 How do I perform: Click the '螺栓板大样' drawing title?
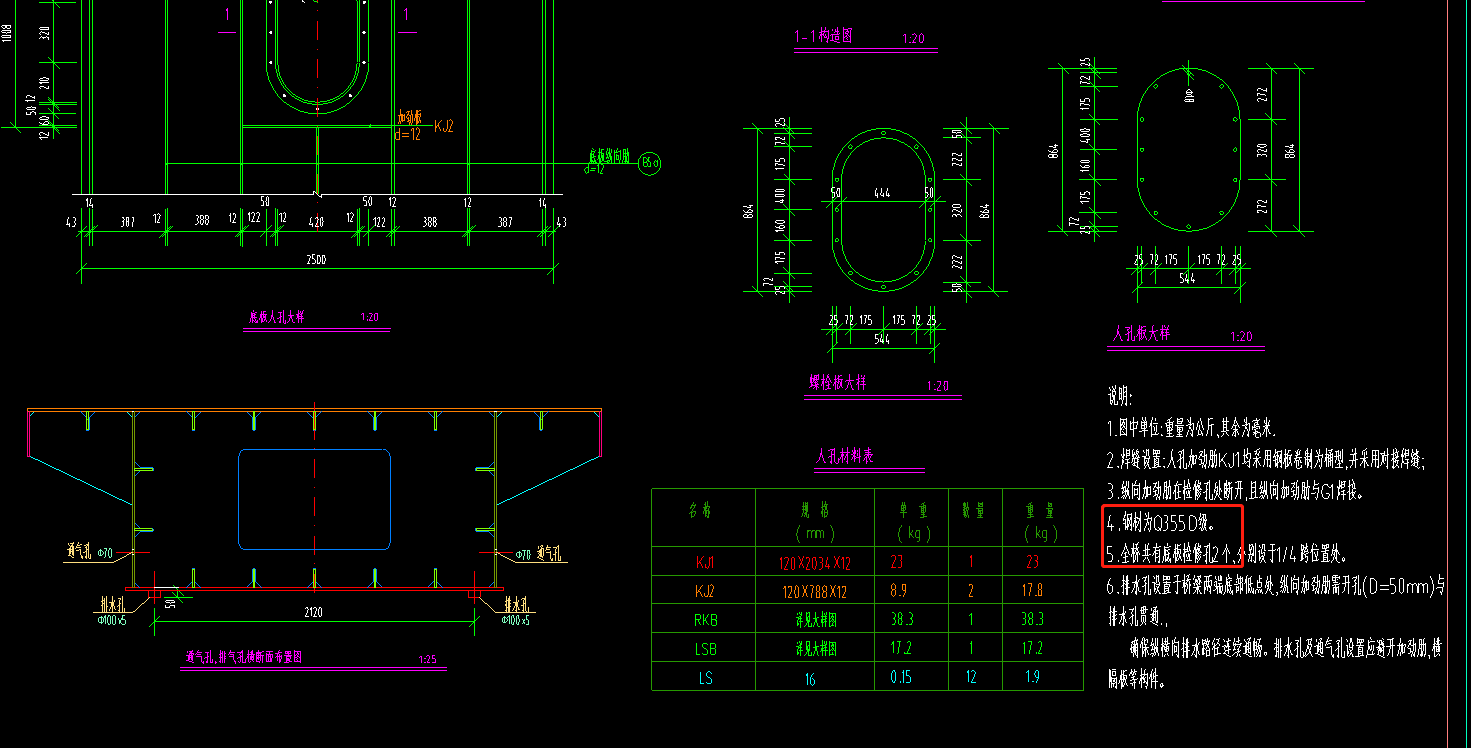tap(837, 383)
